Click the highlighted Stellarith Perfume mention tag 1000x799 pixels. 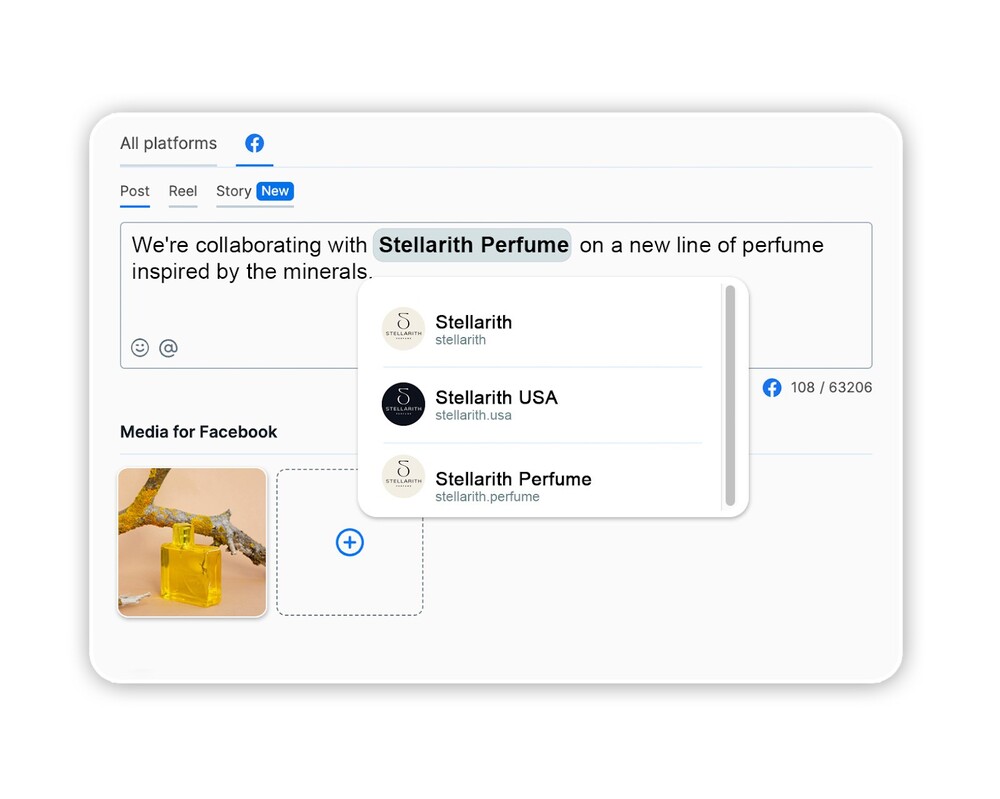[x=473, y=245]
